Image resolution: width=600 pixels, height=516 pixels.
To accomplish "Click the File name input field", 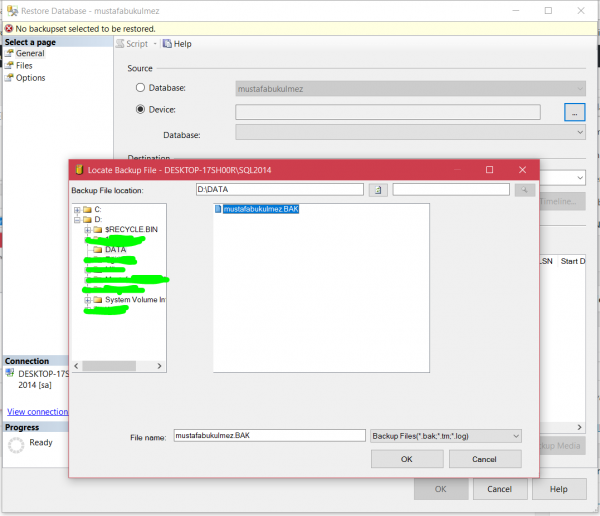I will pyautogui.click(x=269, y=436).
